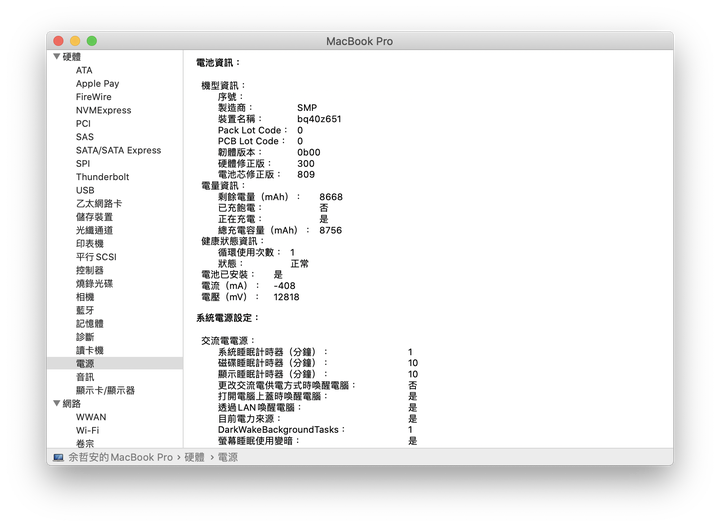Click the 機型資訊 subheading
Image resolution: width=720 pixels, height=527 pixels.
(x=223, y=85)
